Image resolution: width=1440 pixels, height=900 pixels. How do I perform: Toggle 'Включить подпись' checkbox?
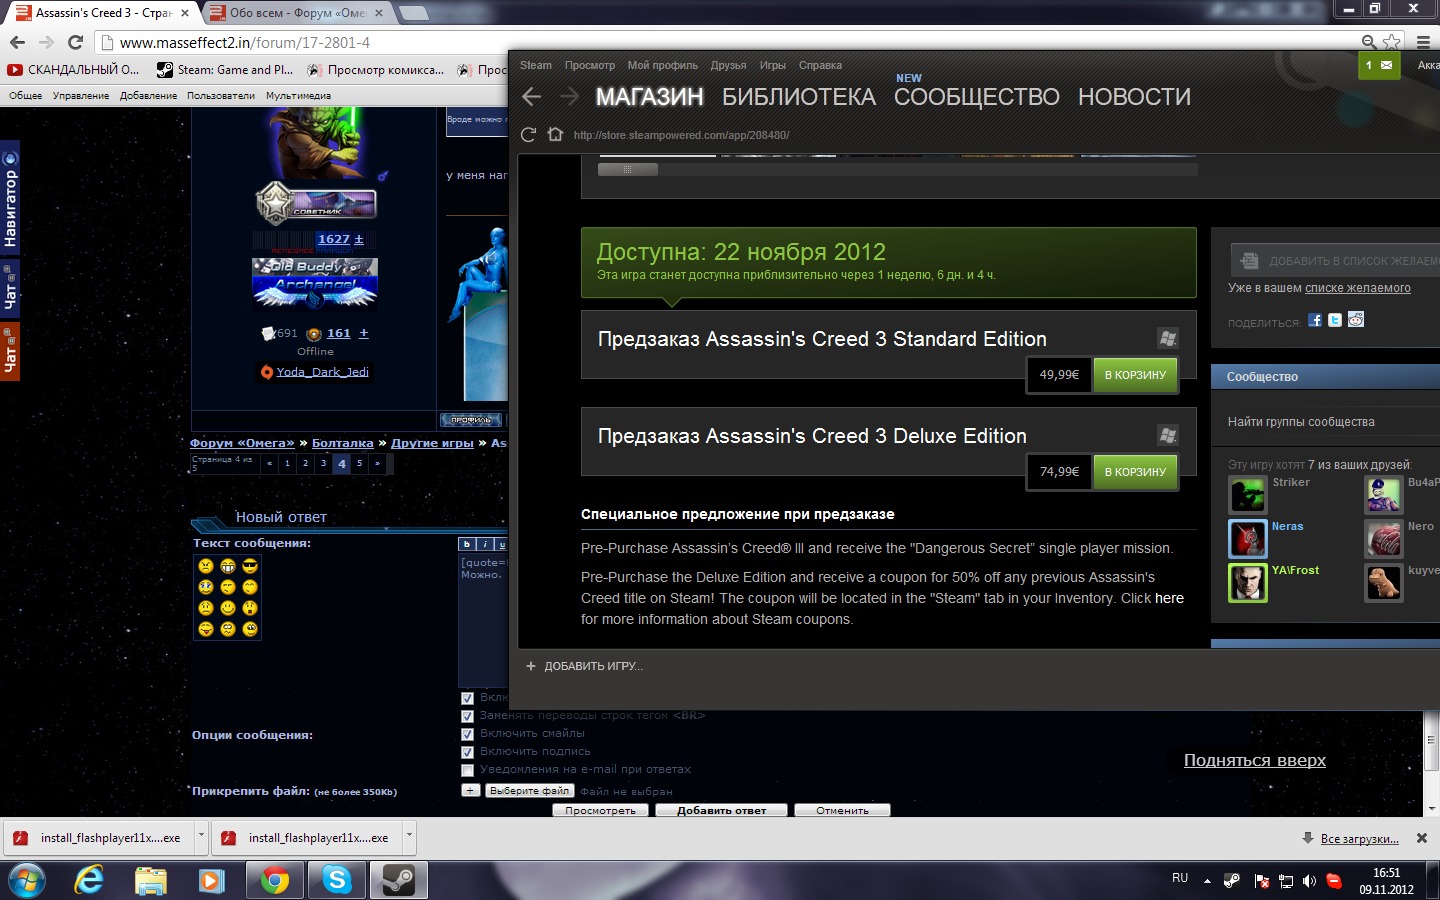click(467, 752)
